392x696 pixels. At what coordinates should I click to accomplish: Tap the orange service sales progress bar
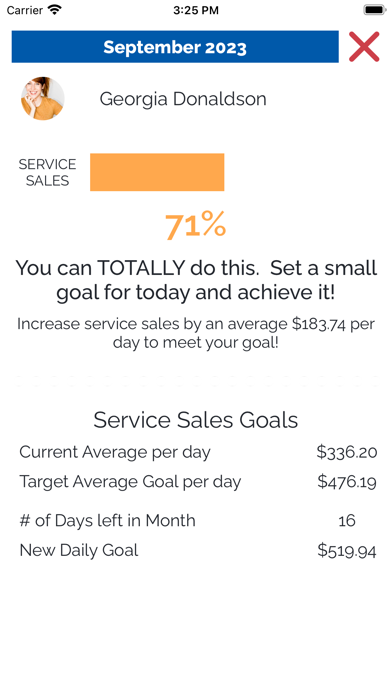157,172
